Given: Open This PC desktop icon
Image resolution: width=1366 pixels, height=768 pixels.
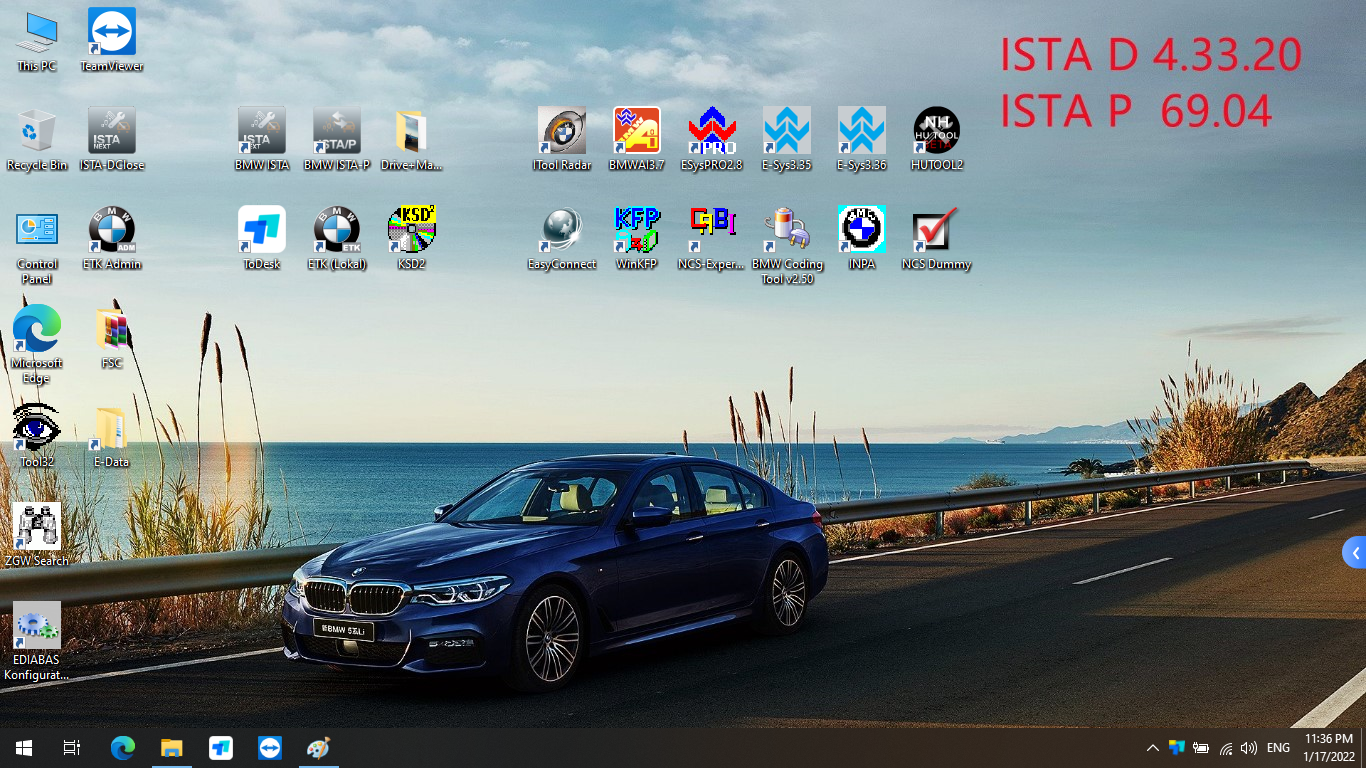Looking at the screenshot, I should point(37,40).
